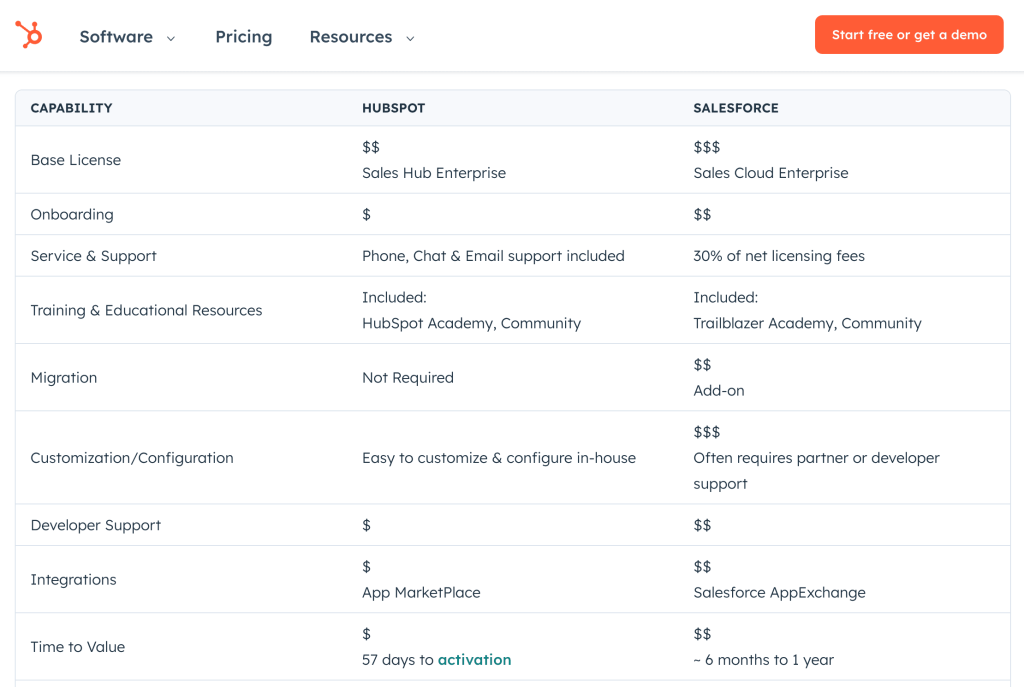Click the Developer Support row label
1024x687 pixels.
pos(95,525)
